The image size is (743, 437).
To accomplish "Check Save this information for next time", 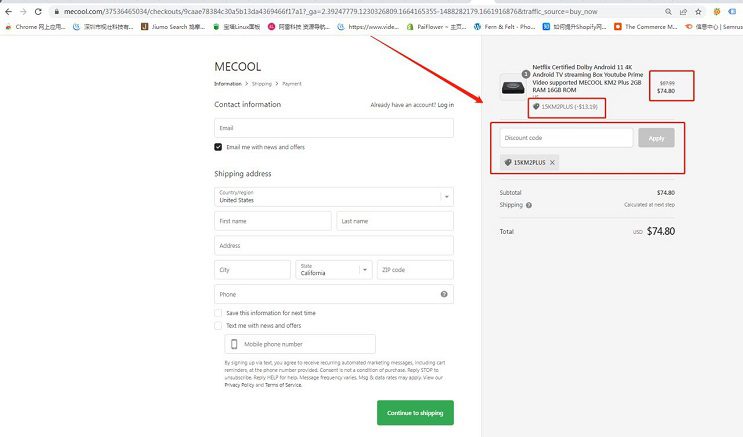I will pyautogui.click(x=218, y=313).
